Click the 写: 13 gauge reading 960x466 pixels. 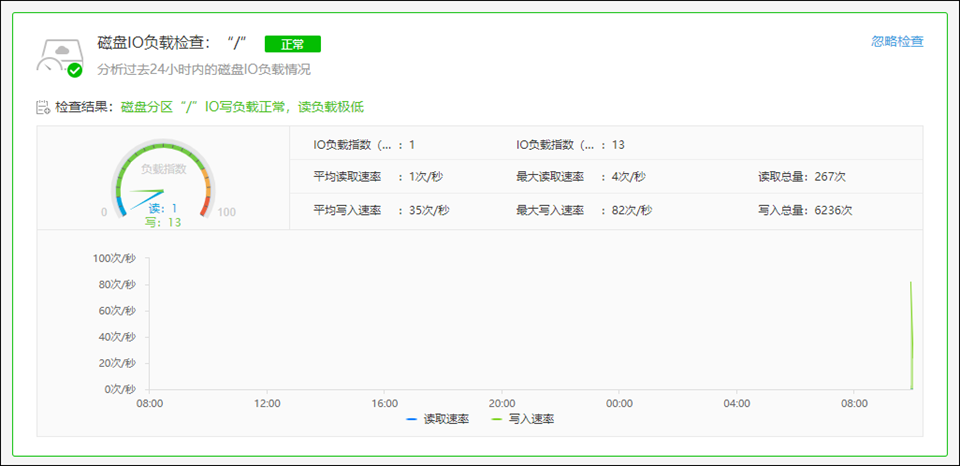point(160,222)
